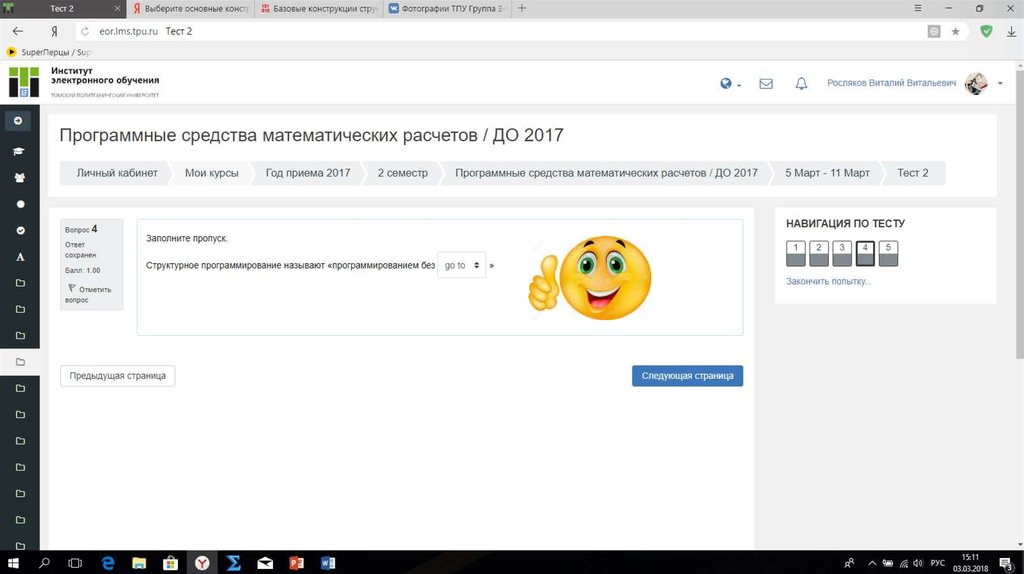Click user name Росляков Виталий Витальевич

pyautogui.click(x=891, y=84)
